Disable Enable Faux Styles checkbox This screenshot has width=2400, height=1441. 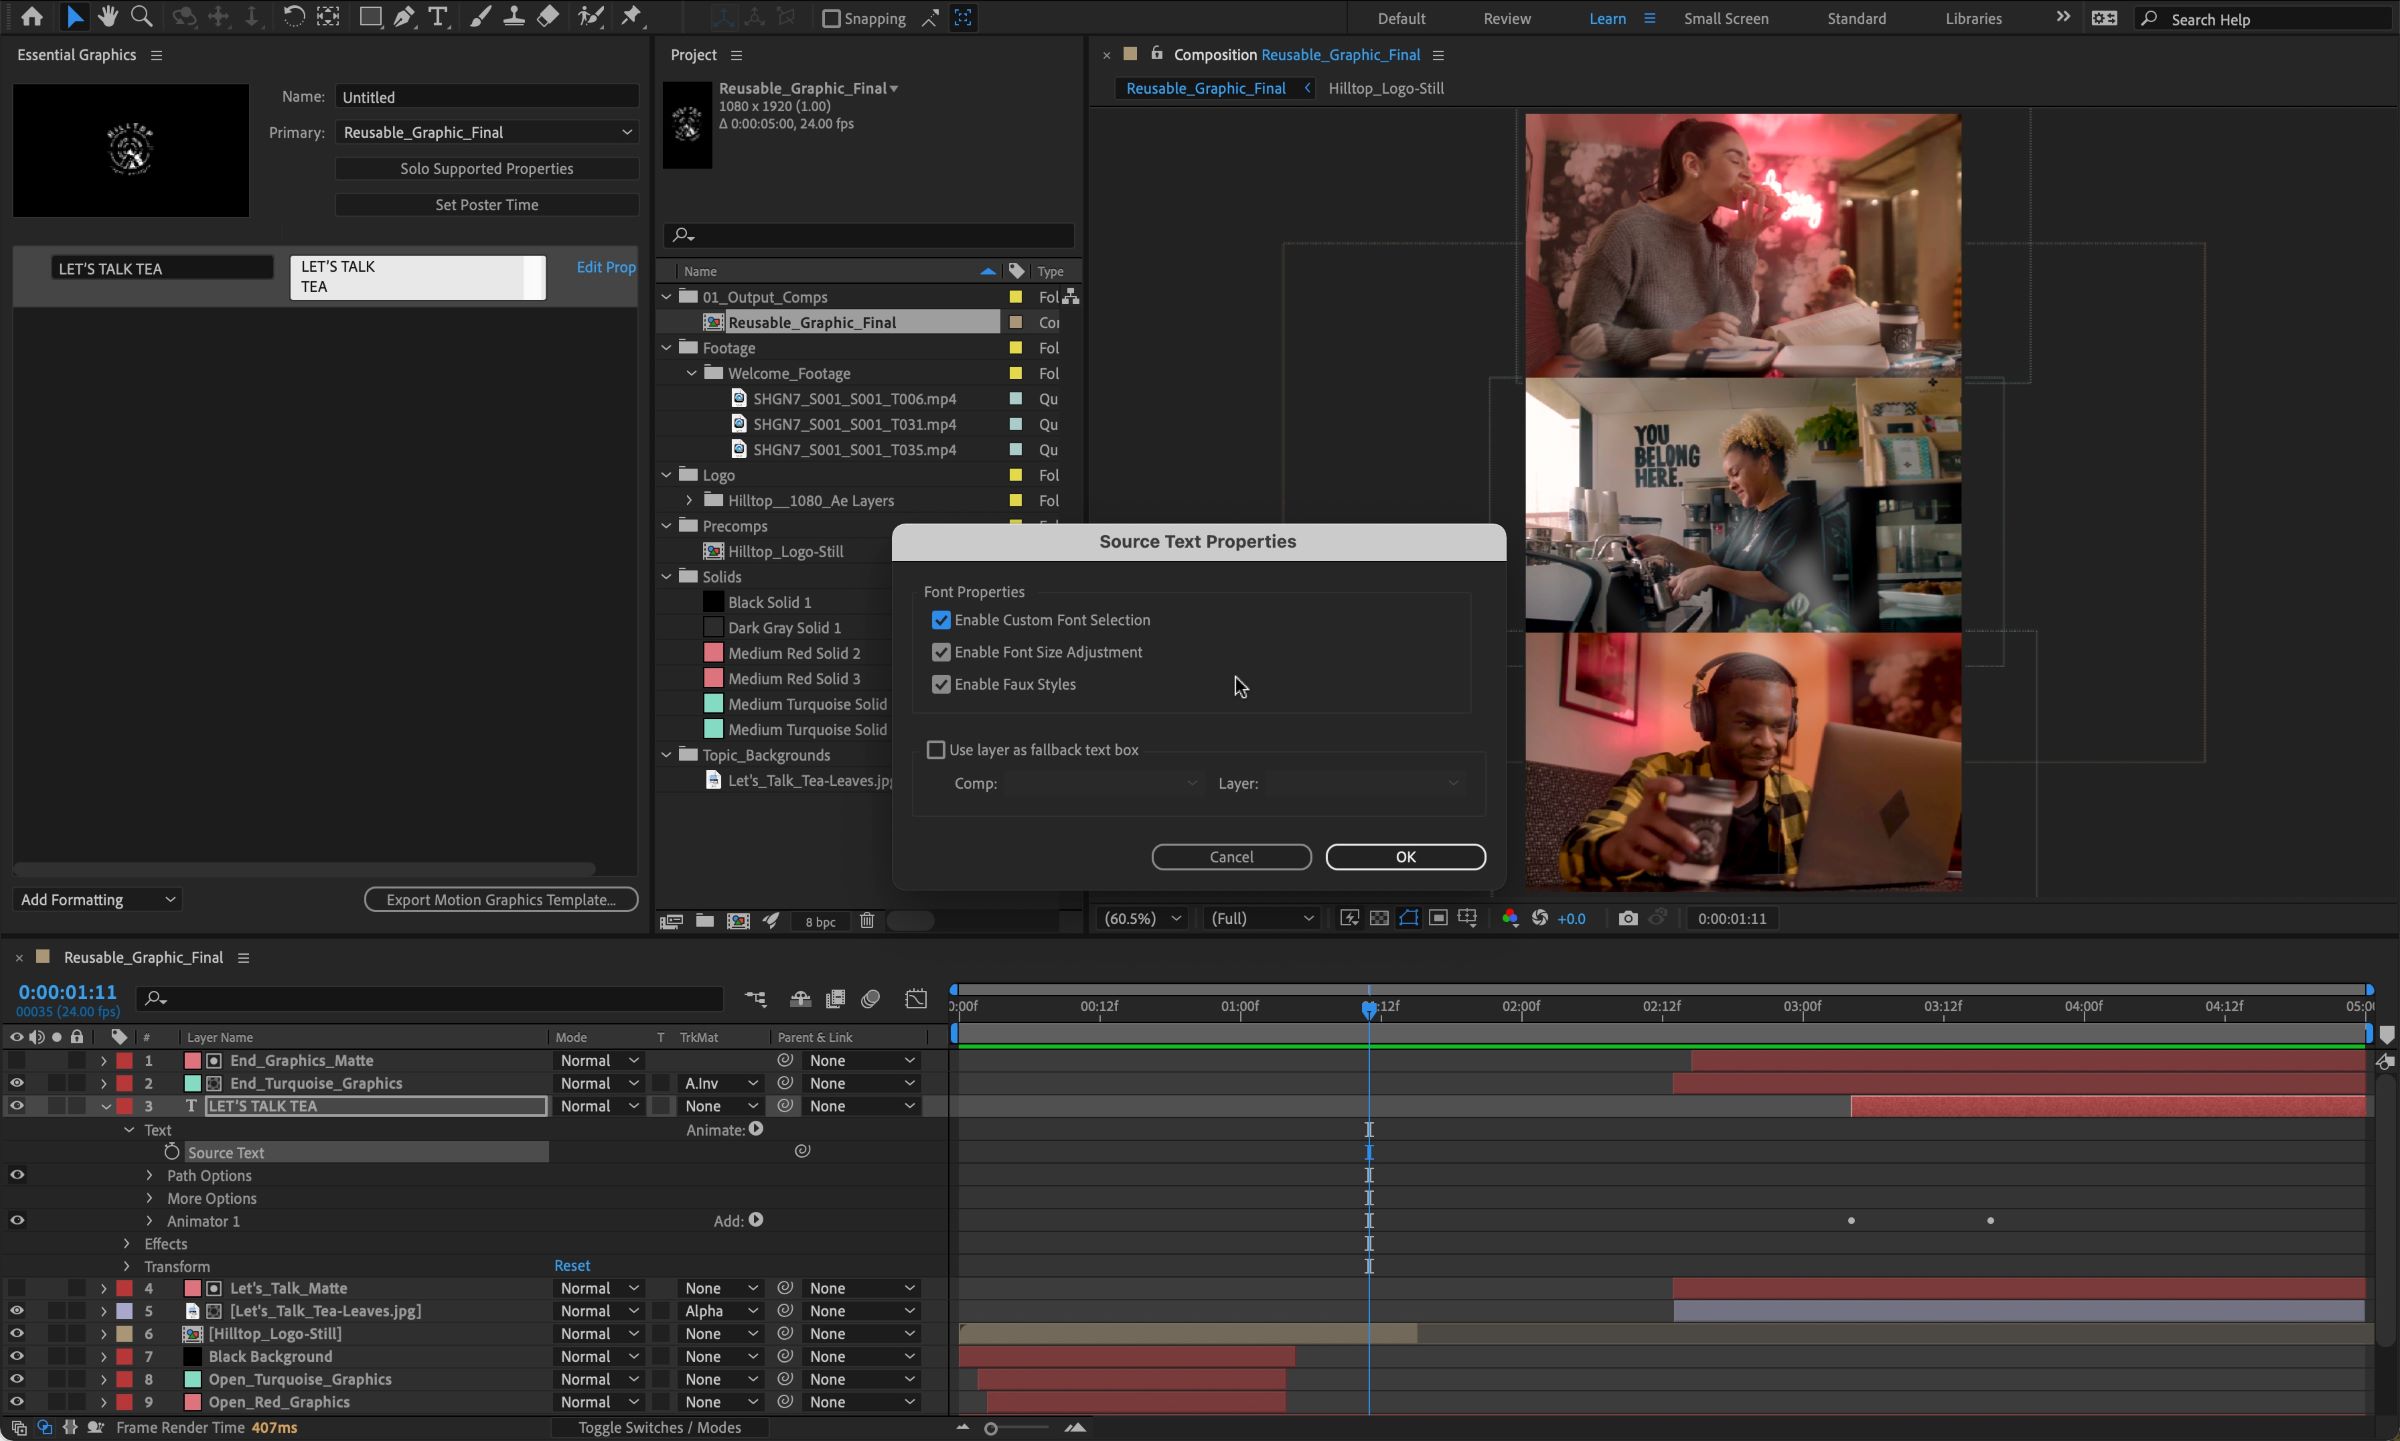pyautogui.click(x=939, y=682)
